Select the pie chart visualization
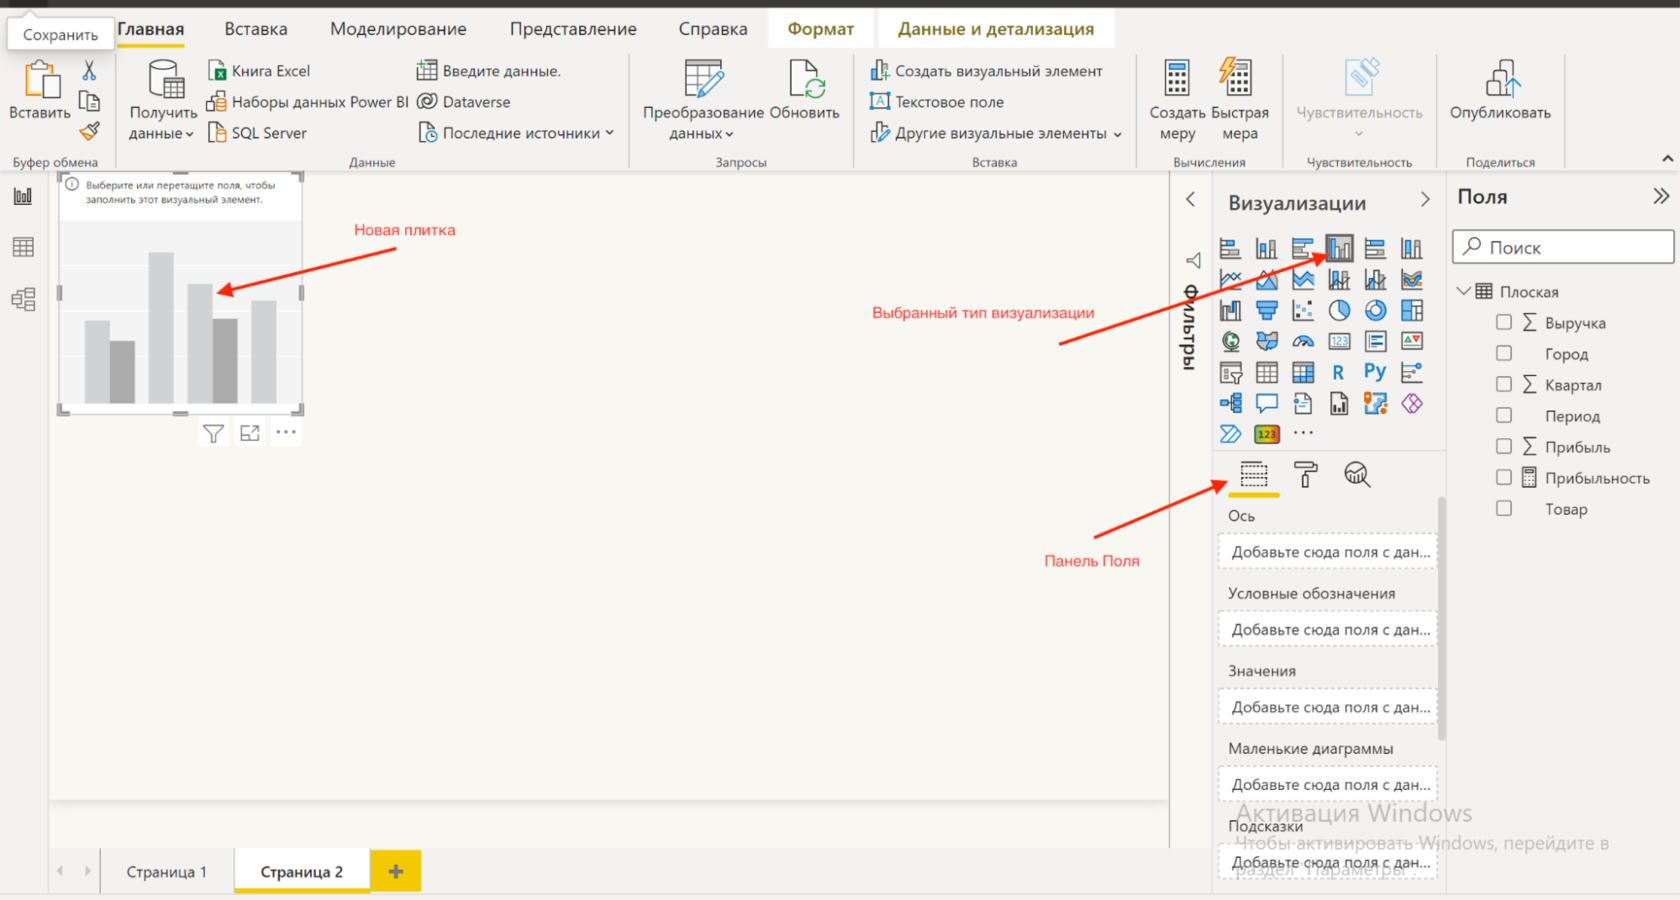The image size is (1680, 900). 1339,310
